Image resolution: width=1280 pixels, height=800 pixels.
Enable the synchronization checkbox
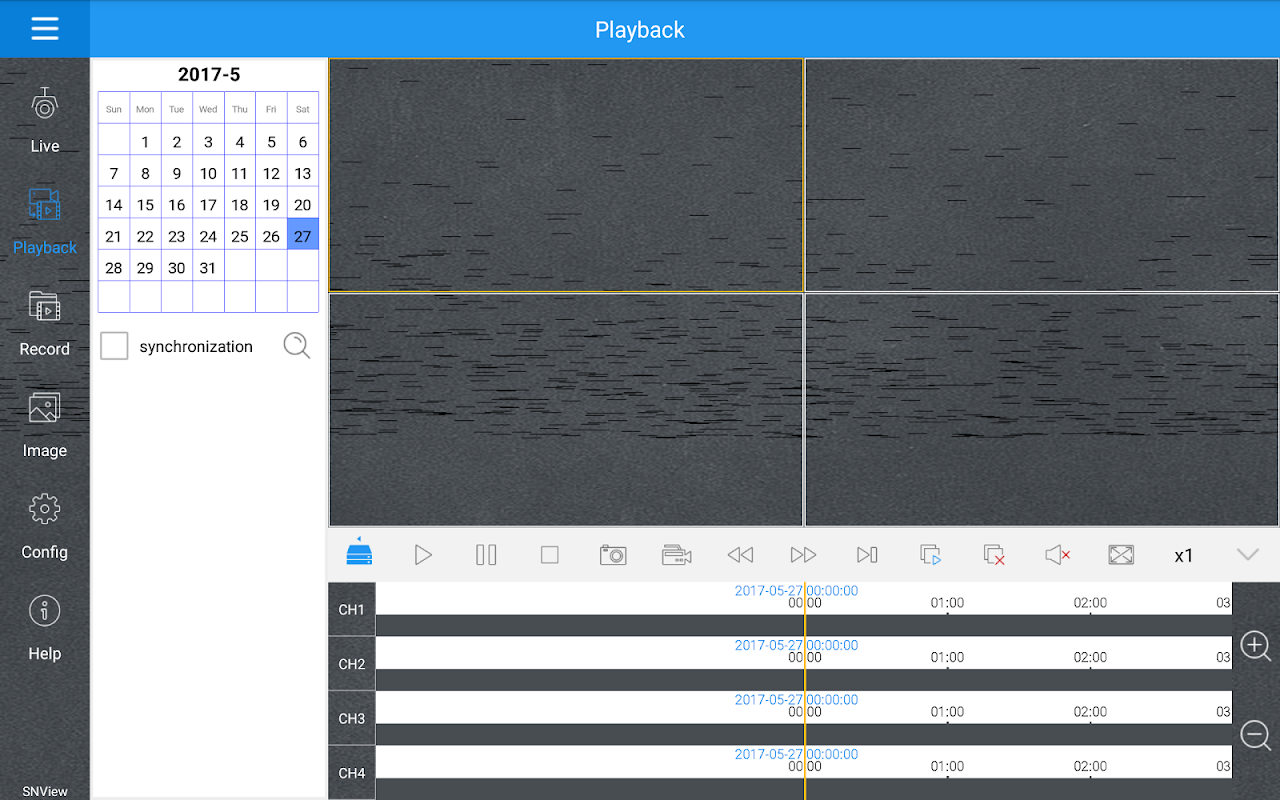coord(114,346)
